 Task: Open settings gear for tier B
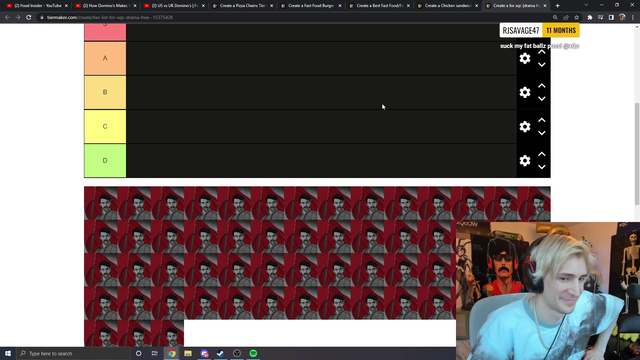[x=524, y=92]
